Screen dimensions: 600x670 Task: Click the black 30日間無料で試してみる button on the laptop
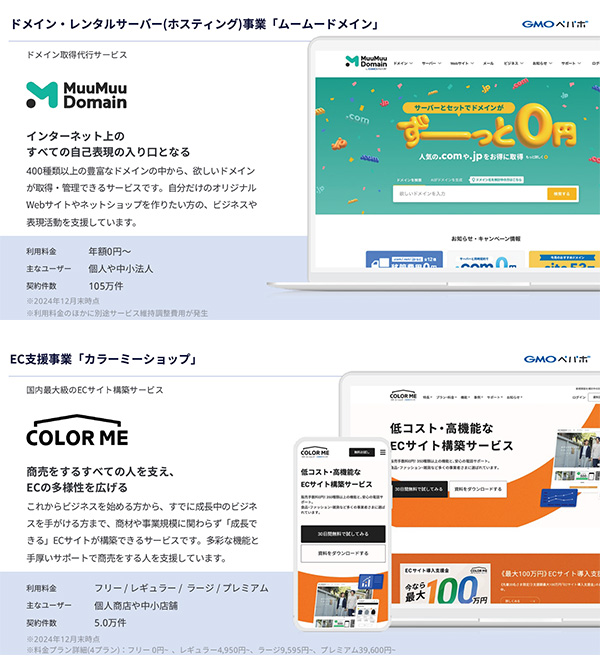point(419,489)
